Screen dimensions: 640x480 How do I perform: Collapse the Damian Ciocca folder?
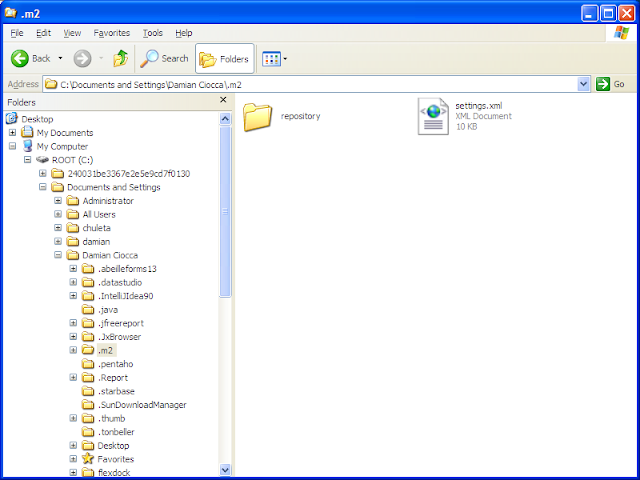pyautogui.click(x=58, y=255)
